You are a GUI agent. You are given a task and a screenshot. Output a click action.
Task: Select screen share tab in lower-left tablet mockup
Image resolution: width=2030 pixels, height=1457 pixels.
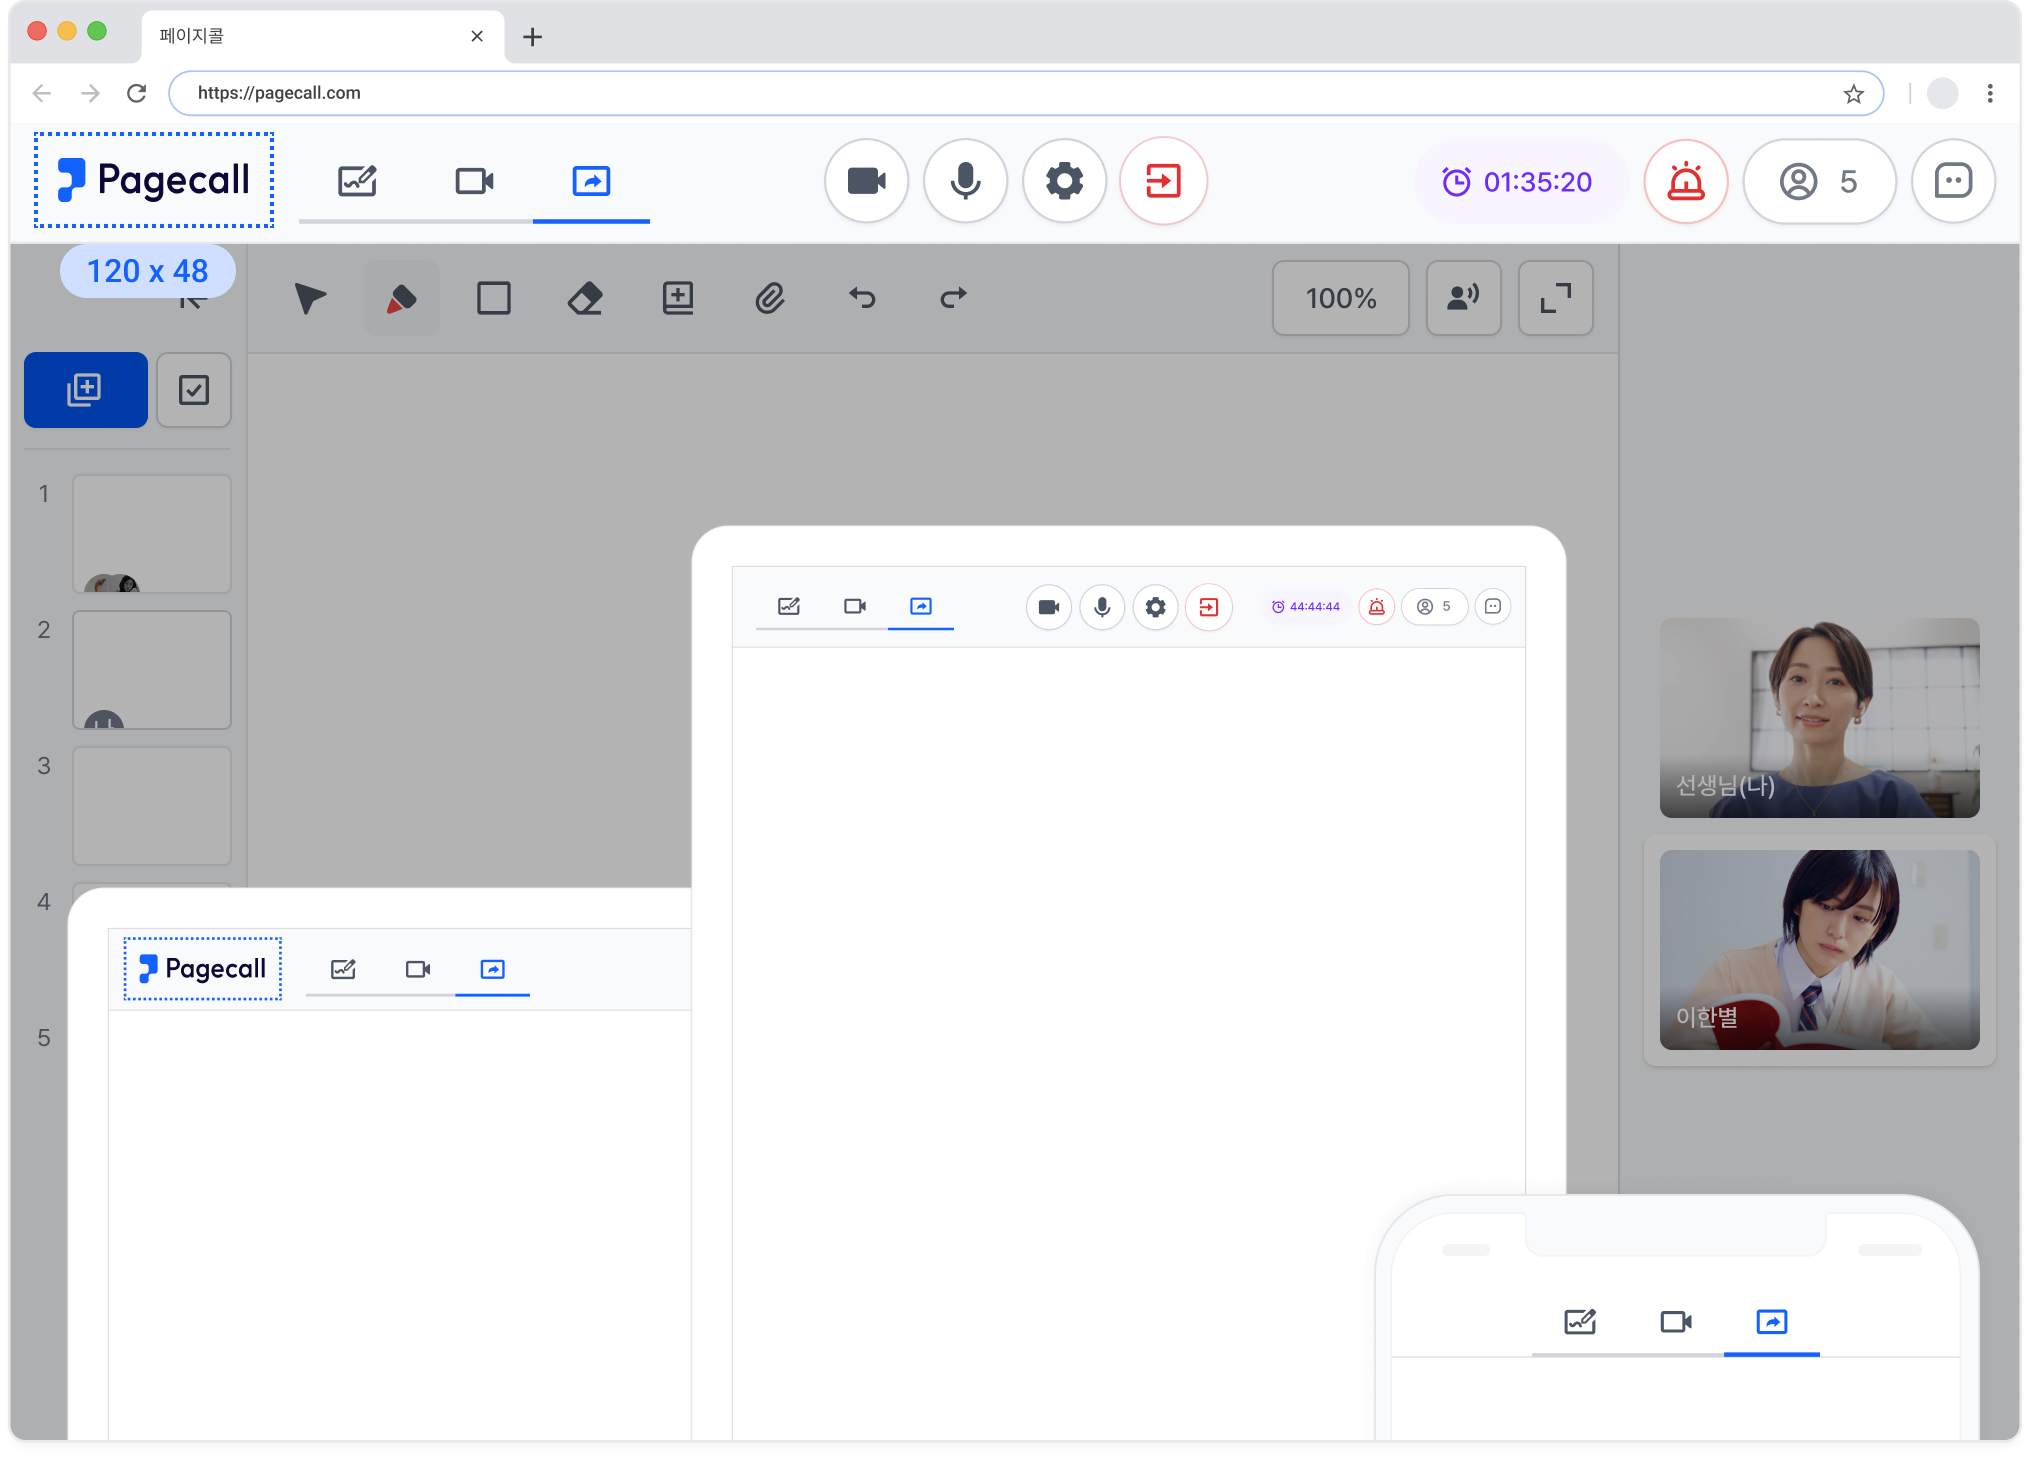(493, 969)
